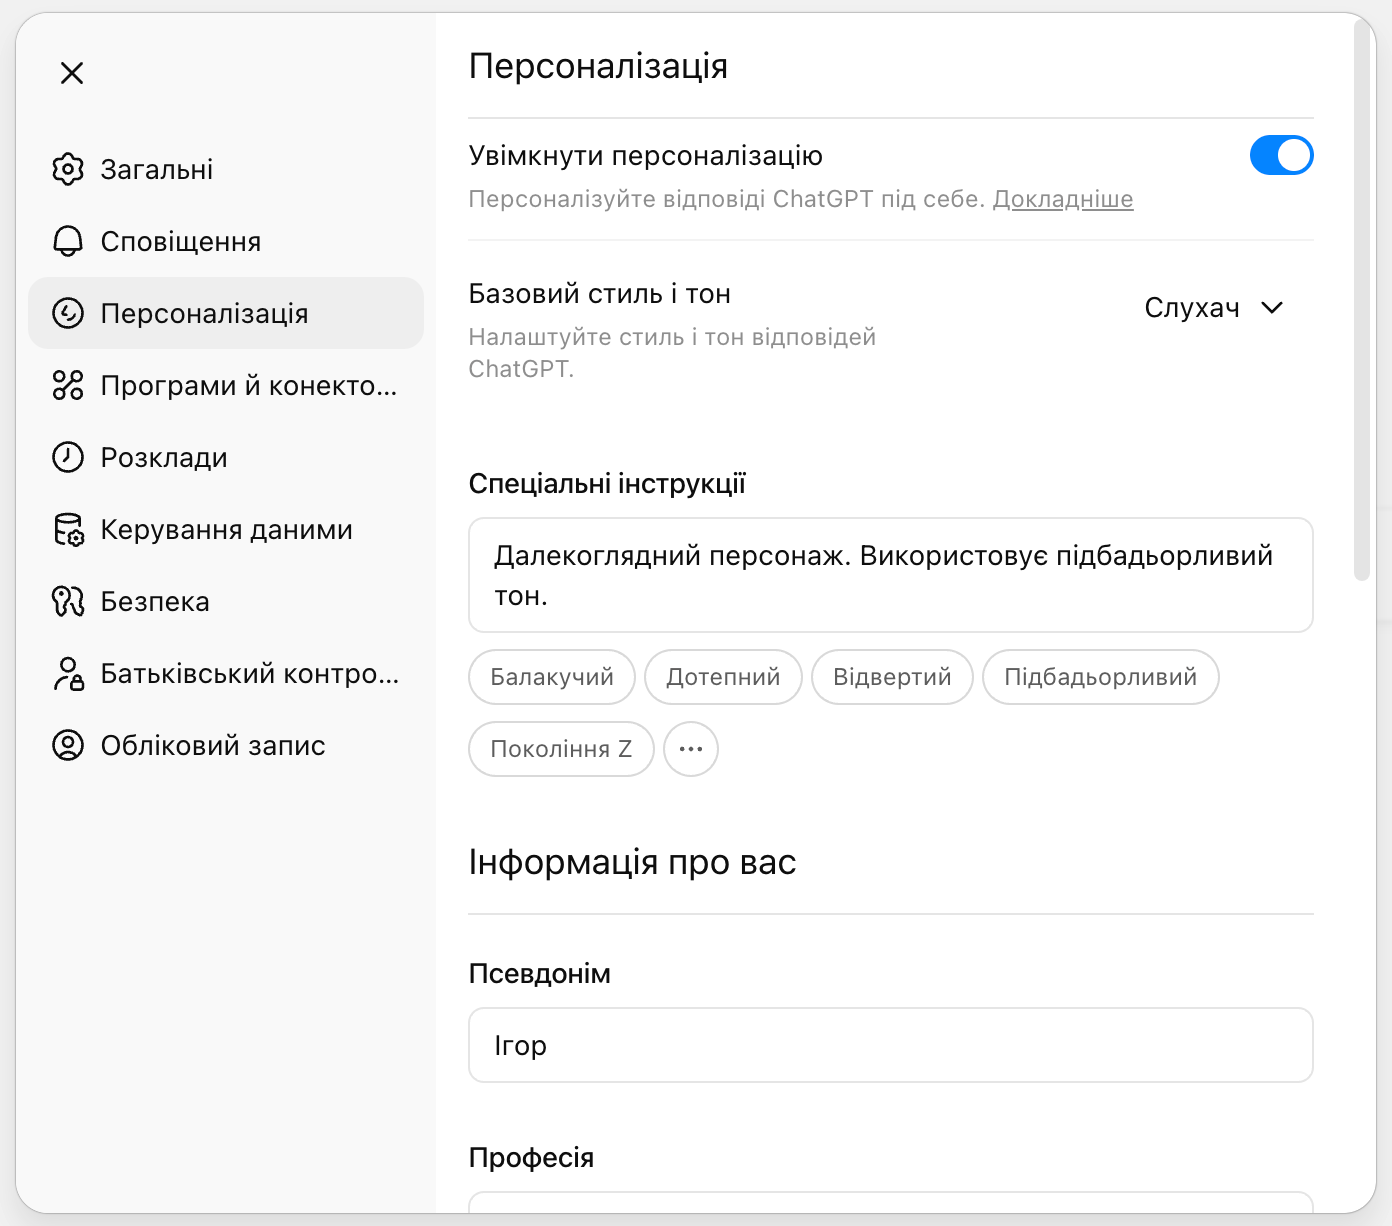Click the bell icon for Сповіщення
The width and height of the screenshot is (1392, 1226).
click(68, 241)
